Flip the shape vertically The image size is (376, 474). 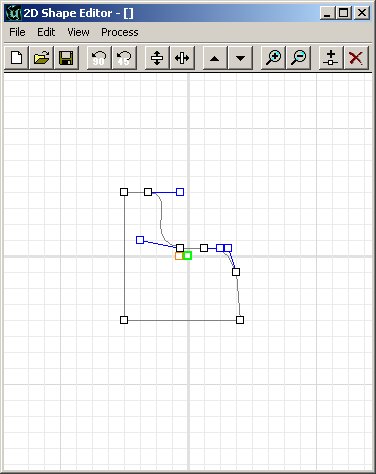point(157,58)
